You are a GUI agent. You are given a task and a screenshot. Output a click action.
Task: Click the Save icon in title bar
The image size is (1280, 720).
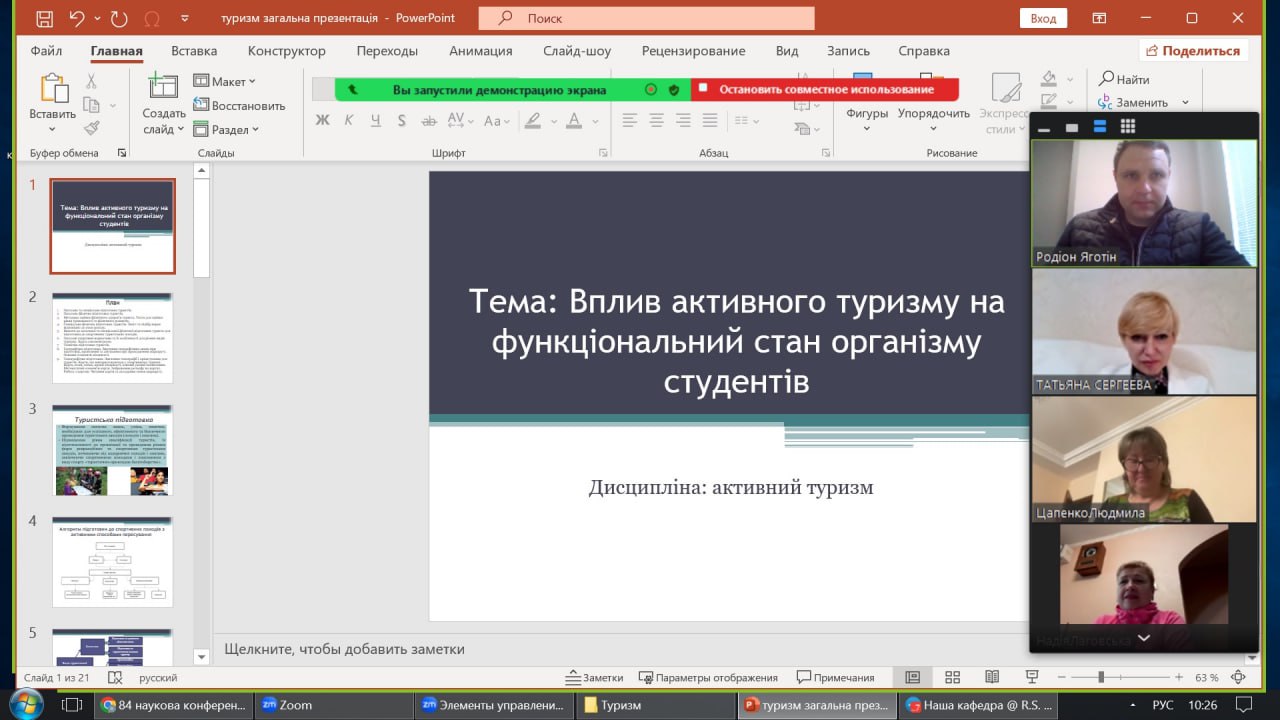43,18
